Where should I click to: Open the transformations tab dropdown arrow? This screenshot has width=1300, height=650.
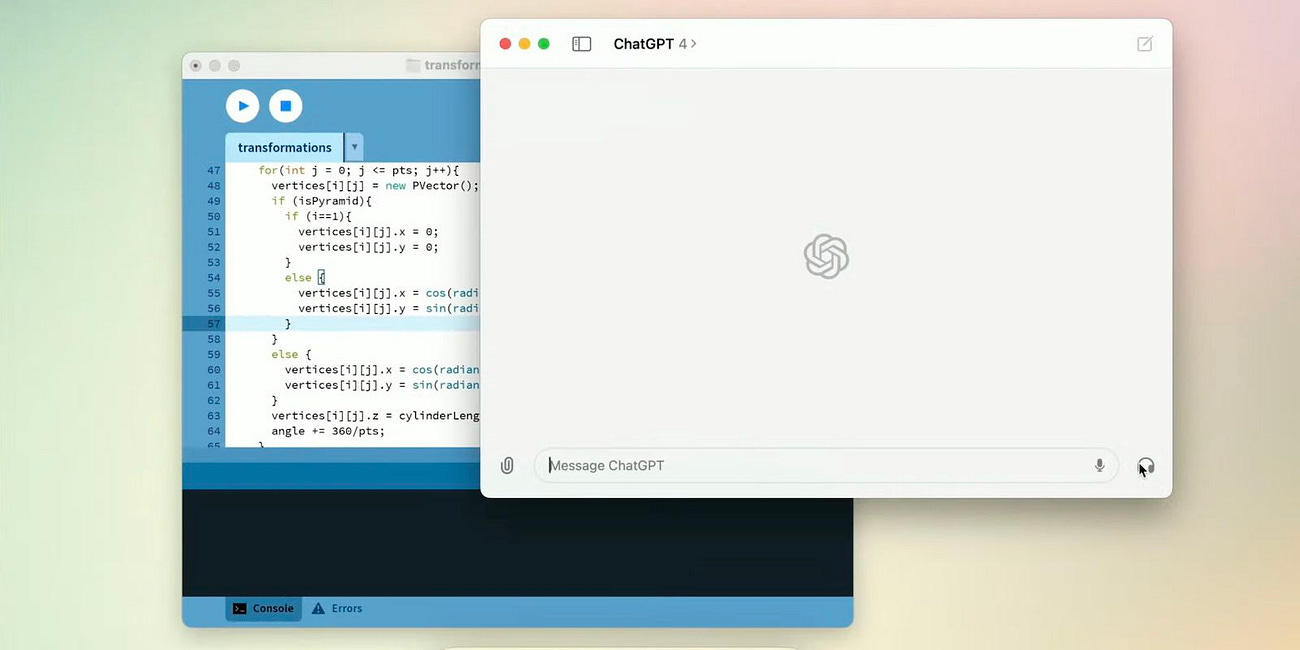pos(353,146)
